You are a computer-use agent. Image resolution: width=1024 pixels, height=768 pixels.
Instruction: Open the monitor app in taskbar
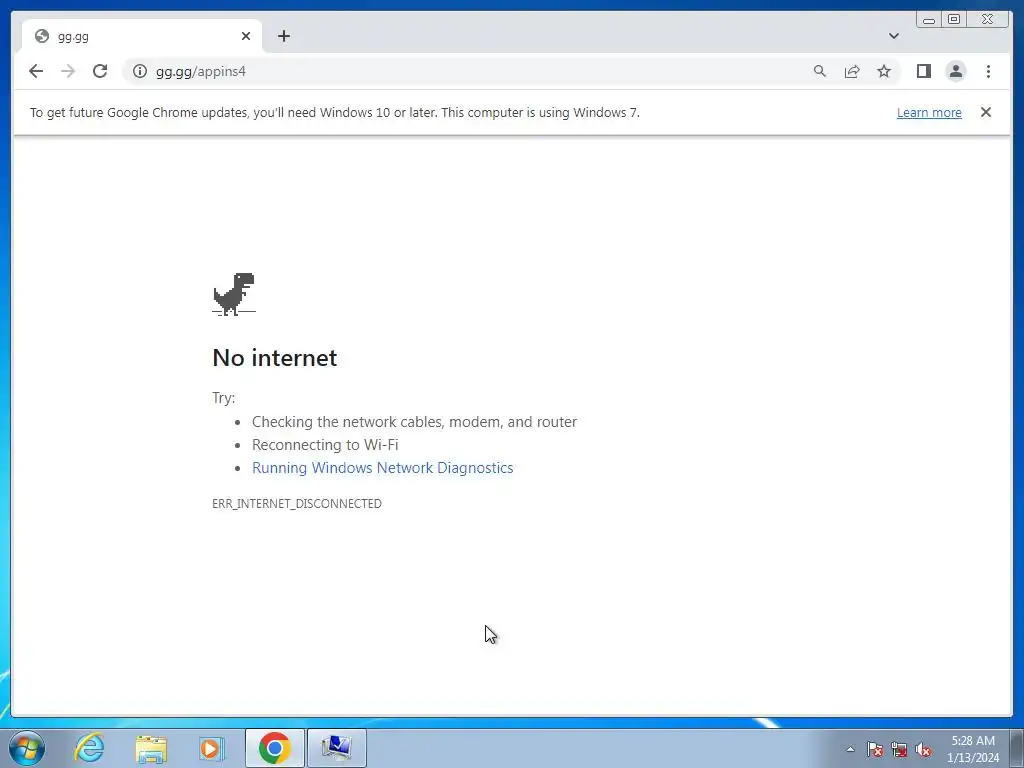tap(336, 748)
